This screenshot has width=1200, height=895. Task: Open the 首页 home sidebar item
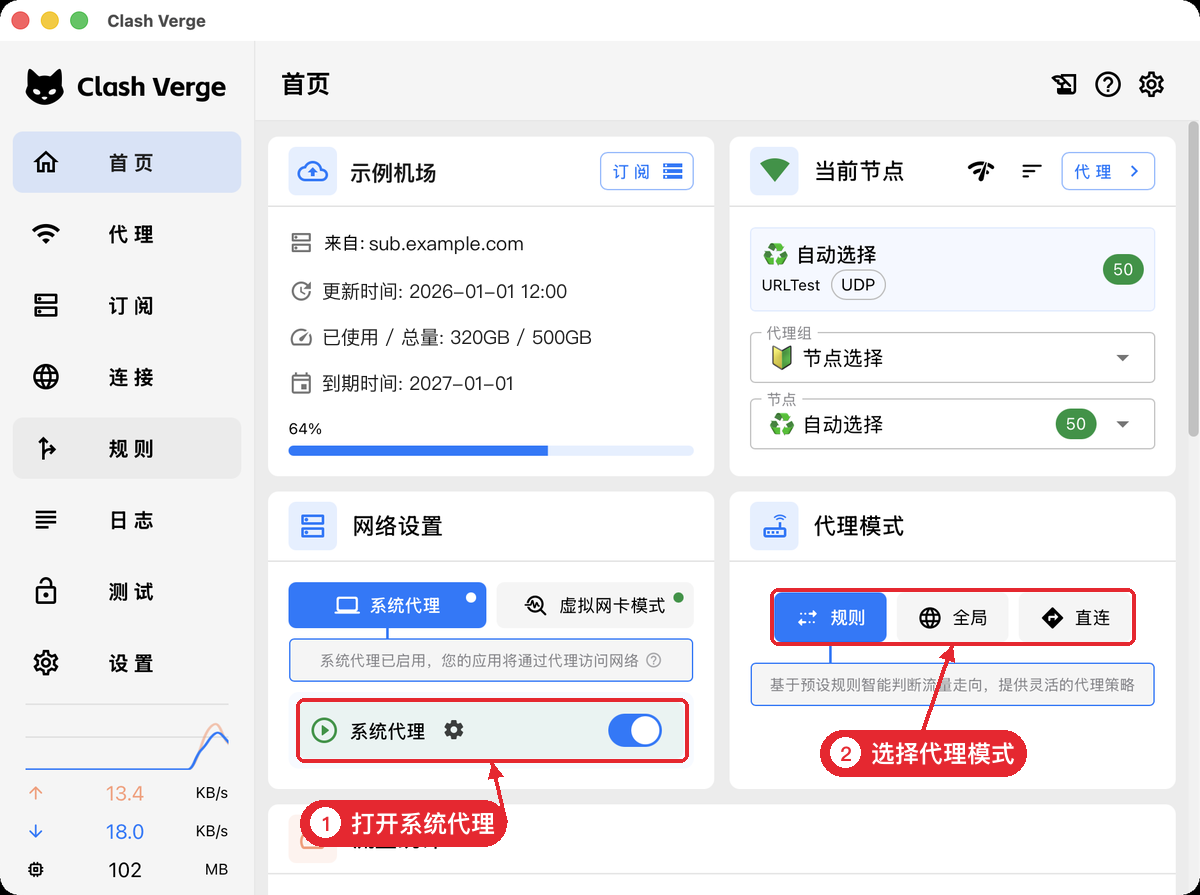(x=127, y=162)
